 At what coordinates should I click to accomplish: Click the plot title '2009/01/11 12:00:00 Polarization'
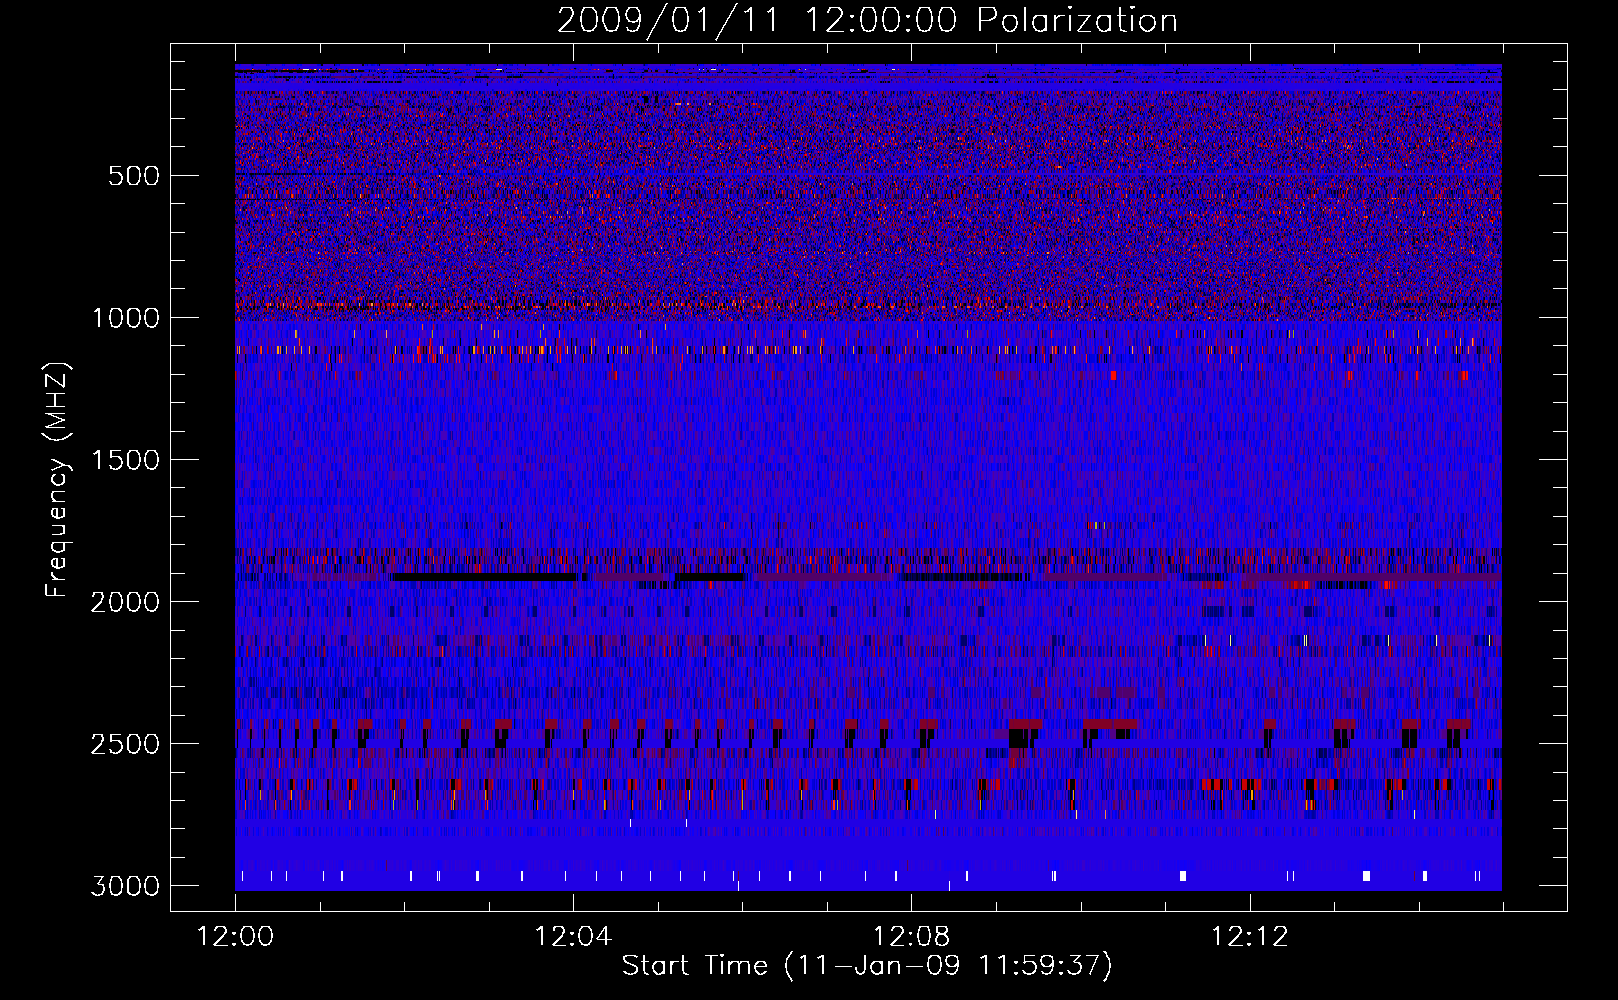(867, 20)
